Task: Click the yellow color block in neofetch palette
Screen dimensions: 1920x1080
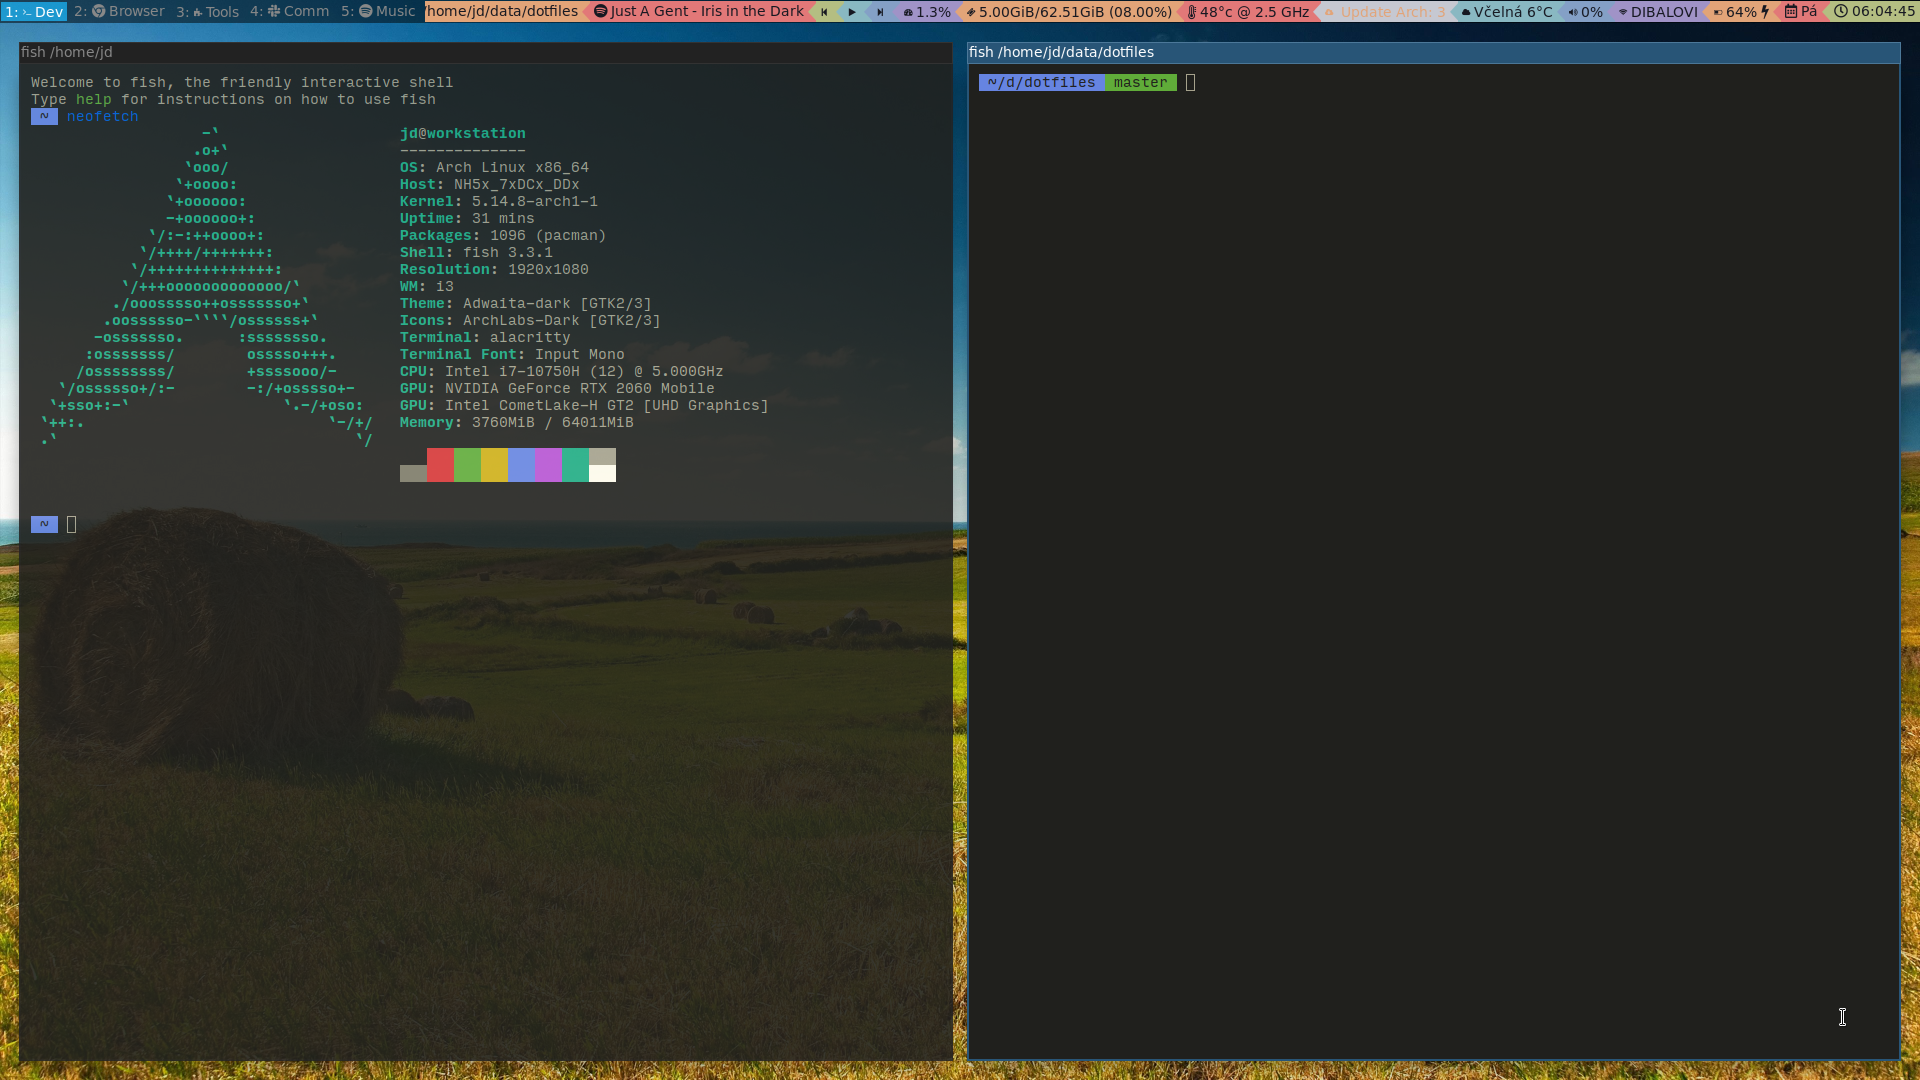Action: (494, 465)
